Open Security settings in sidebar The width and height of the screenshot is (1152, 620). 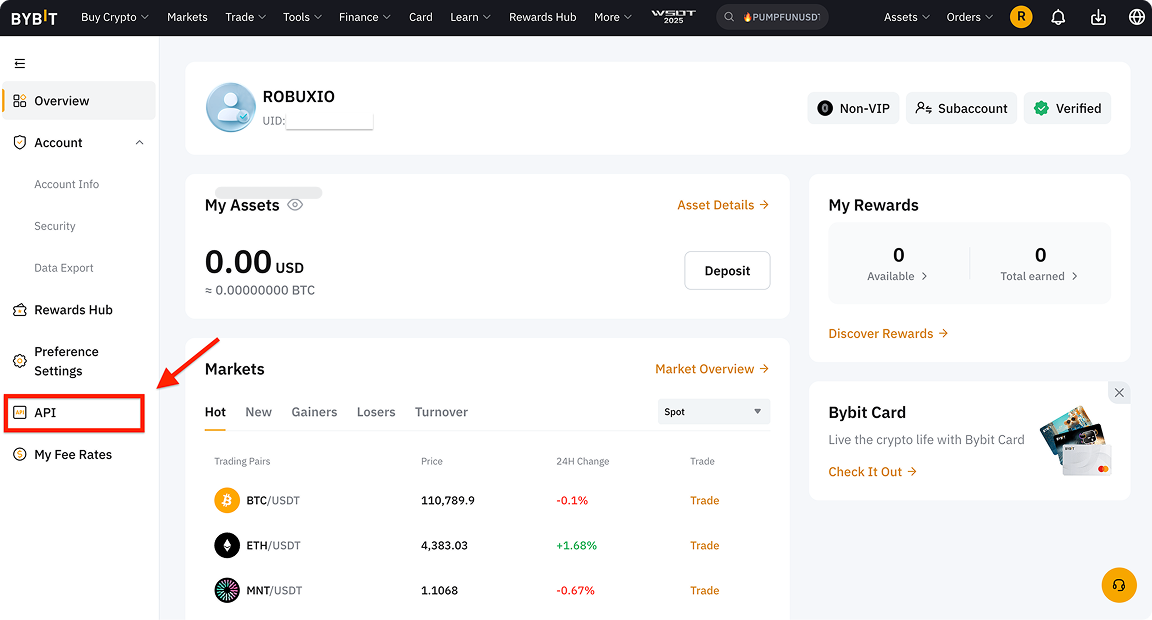tap(54, 226)
